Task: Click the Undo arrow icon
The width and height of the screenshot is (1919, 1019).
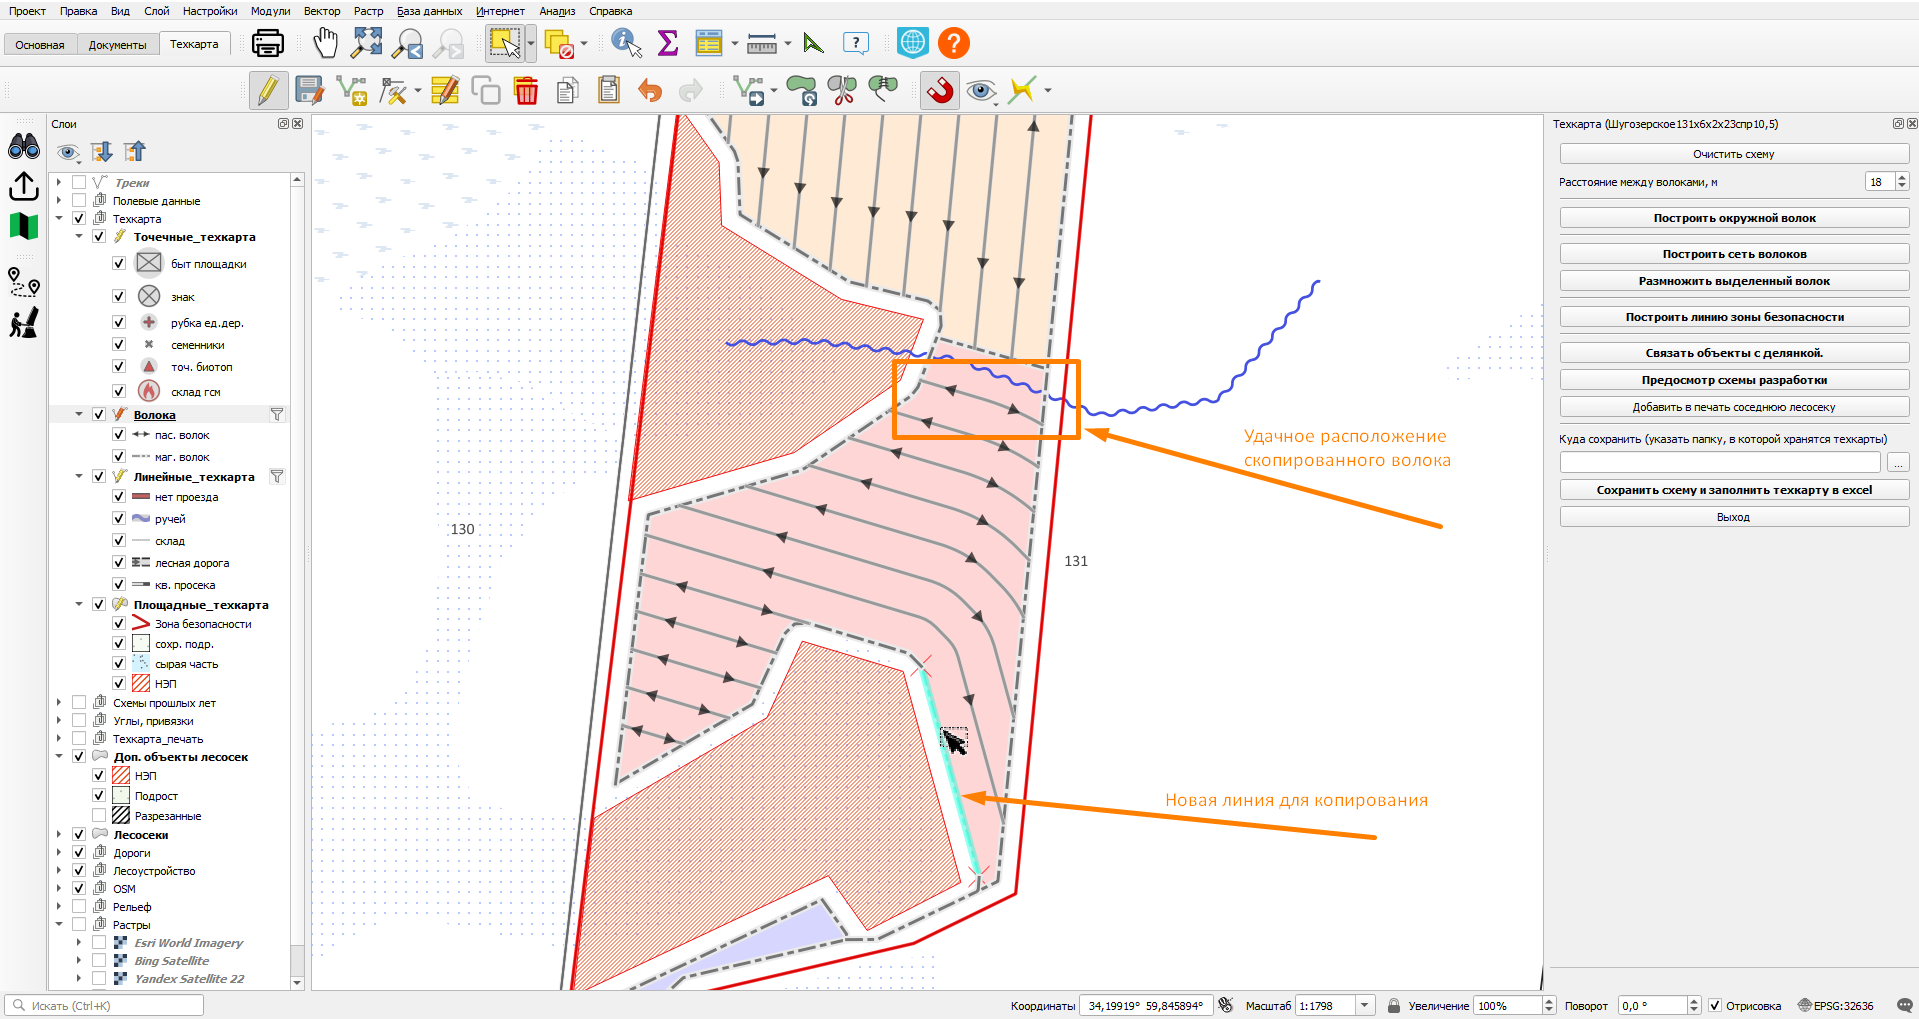Action: (x=650, y=91)
